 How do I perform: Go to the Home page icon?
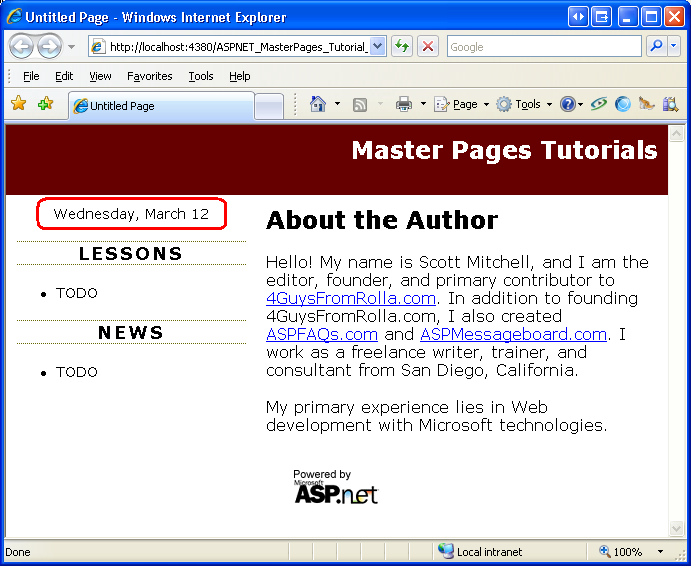(318, 104)
